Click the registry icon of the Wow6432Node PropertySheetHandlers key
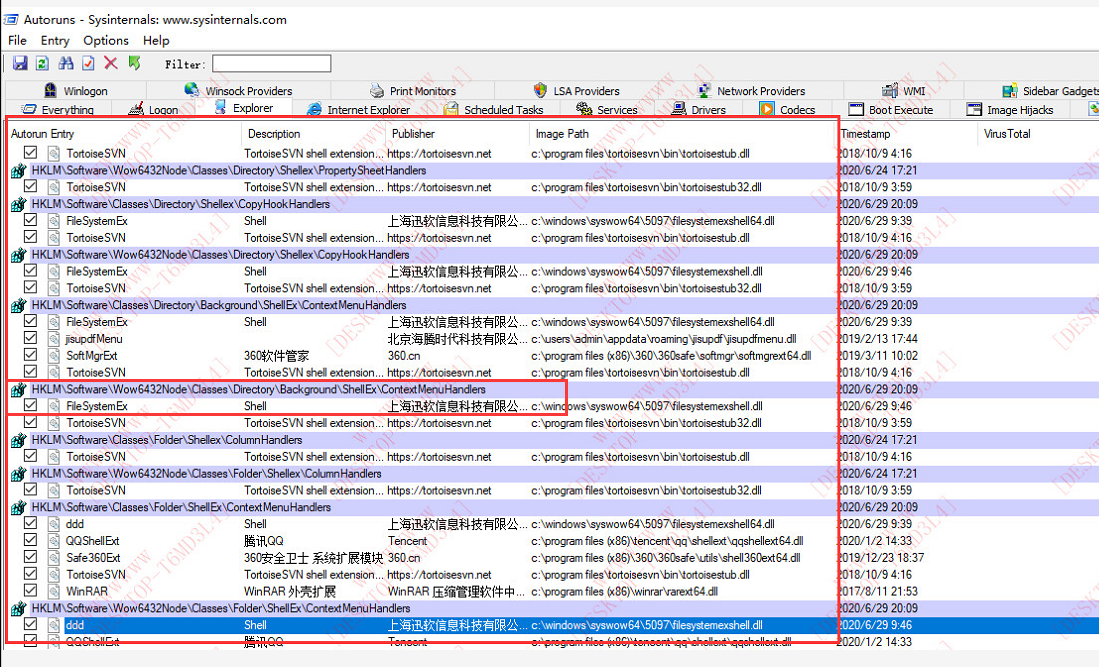Viewport: 1099px width, 667px height. 18,171
